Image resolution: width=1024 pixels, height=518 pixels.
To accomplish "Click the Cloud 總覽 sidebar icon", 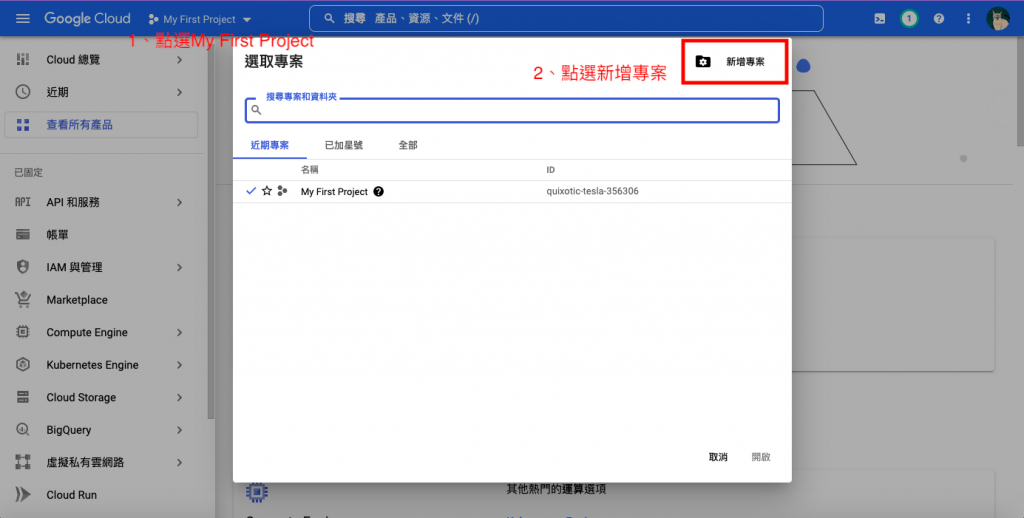I will point(23,59).
